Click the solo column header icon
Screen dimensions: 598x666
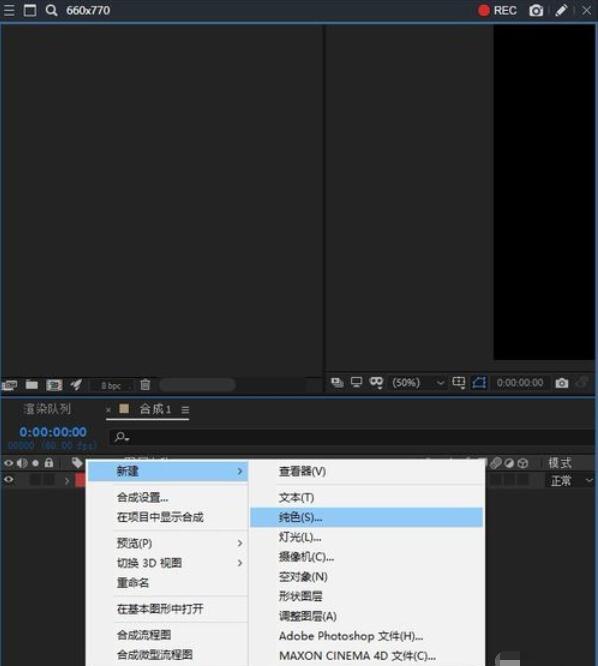click(36, 463)
